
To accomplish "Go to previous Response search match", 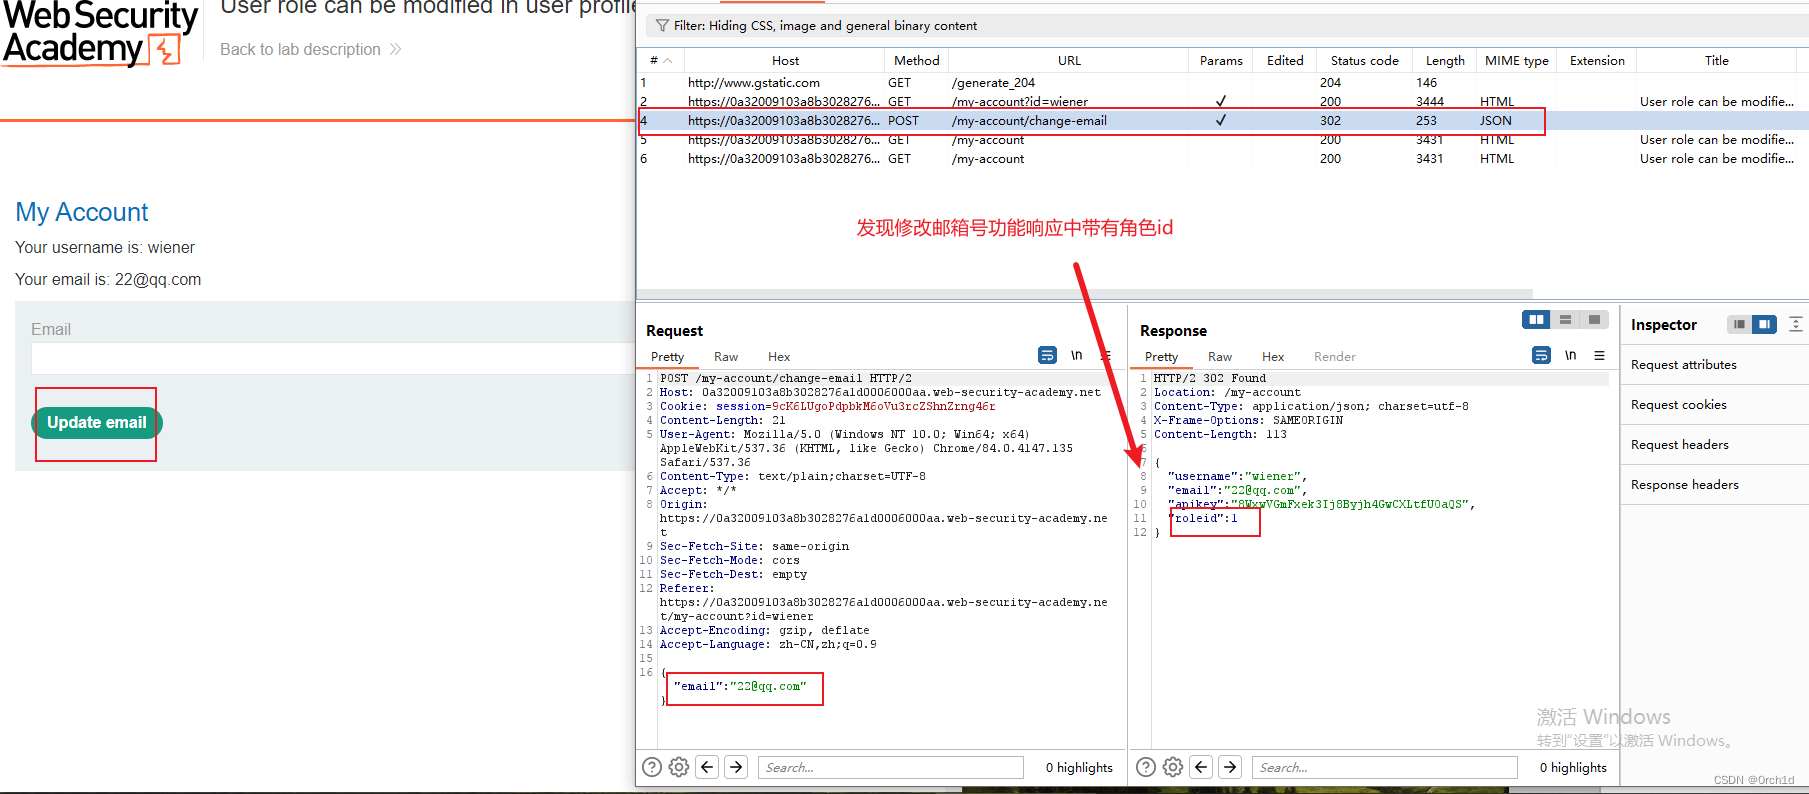I will pyautogui.click(x=1202, y=767).
